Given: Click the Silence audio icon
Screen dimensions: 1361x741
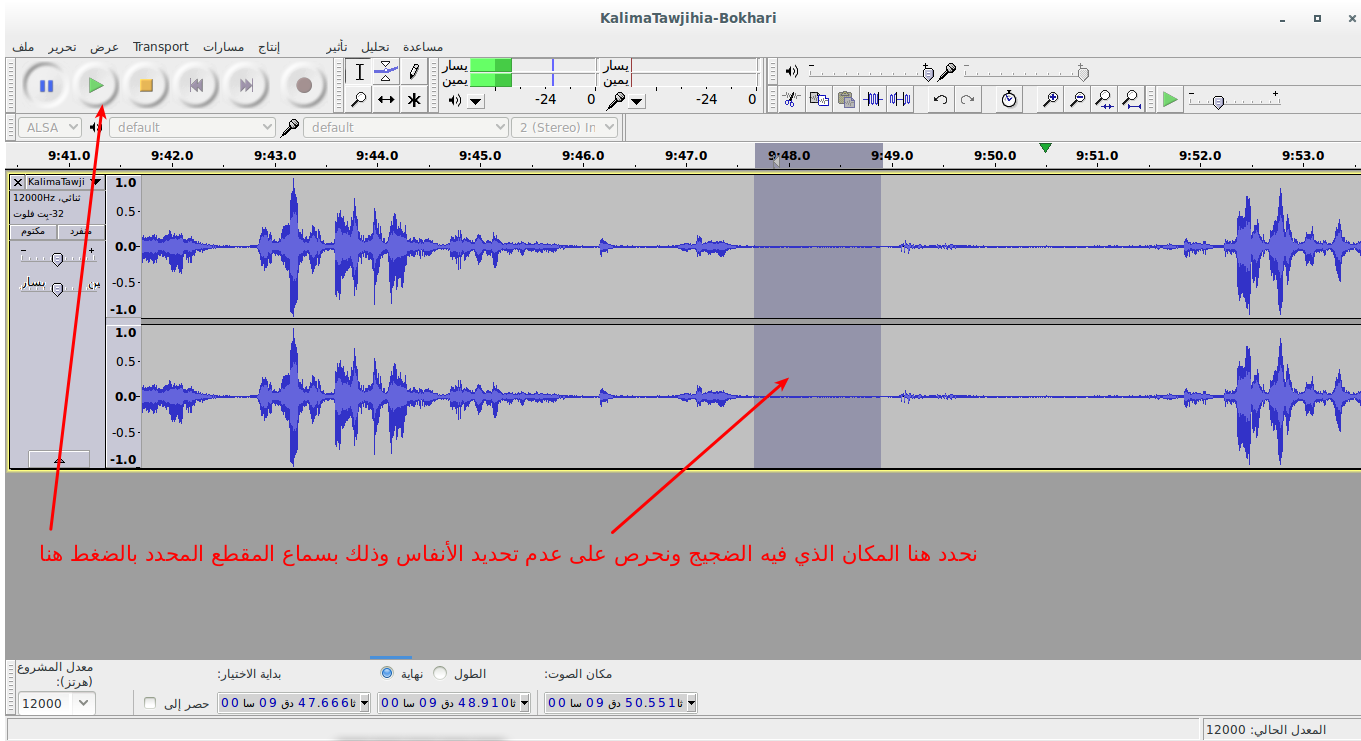Looking at the screenshot, I should [901, 99].
